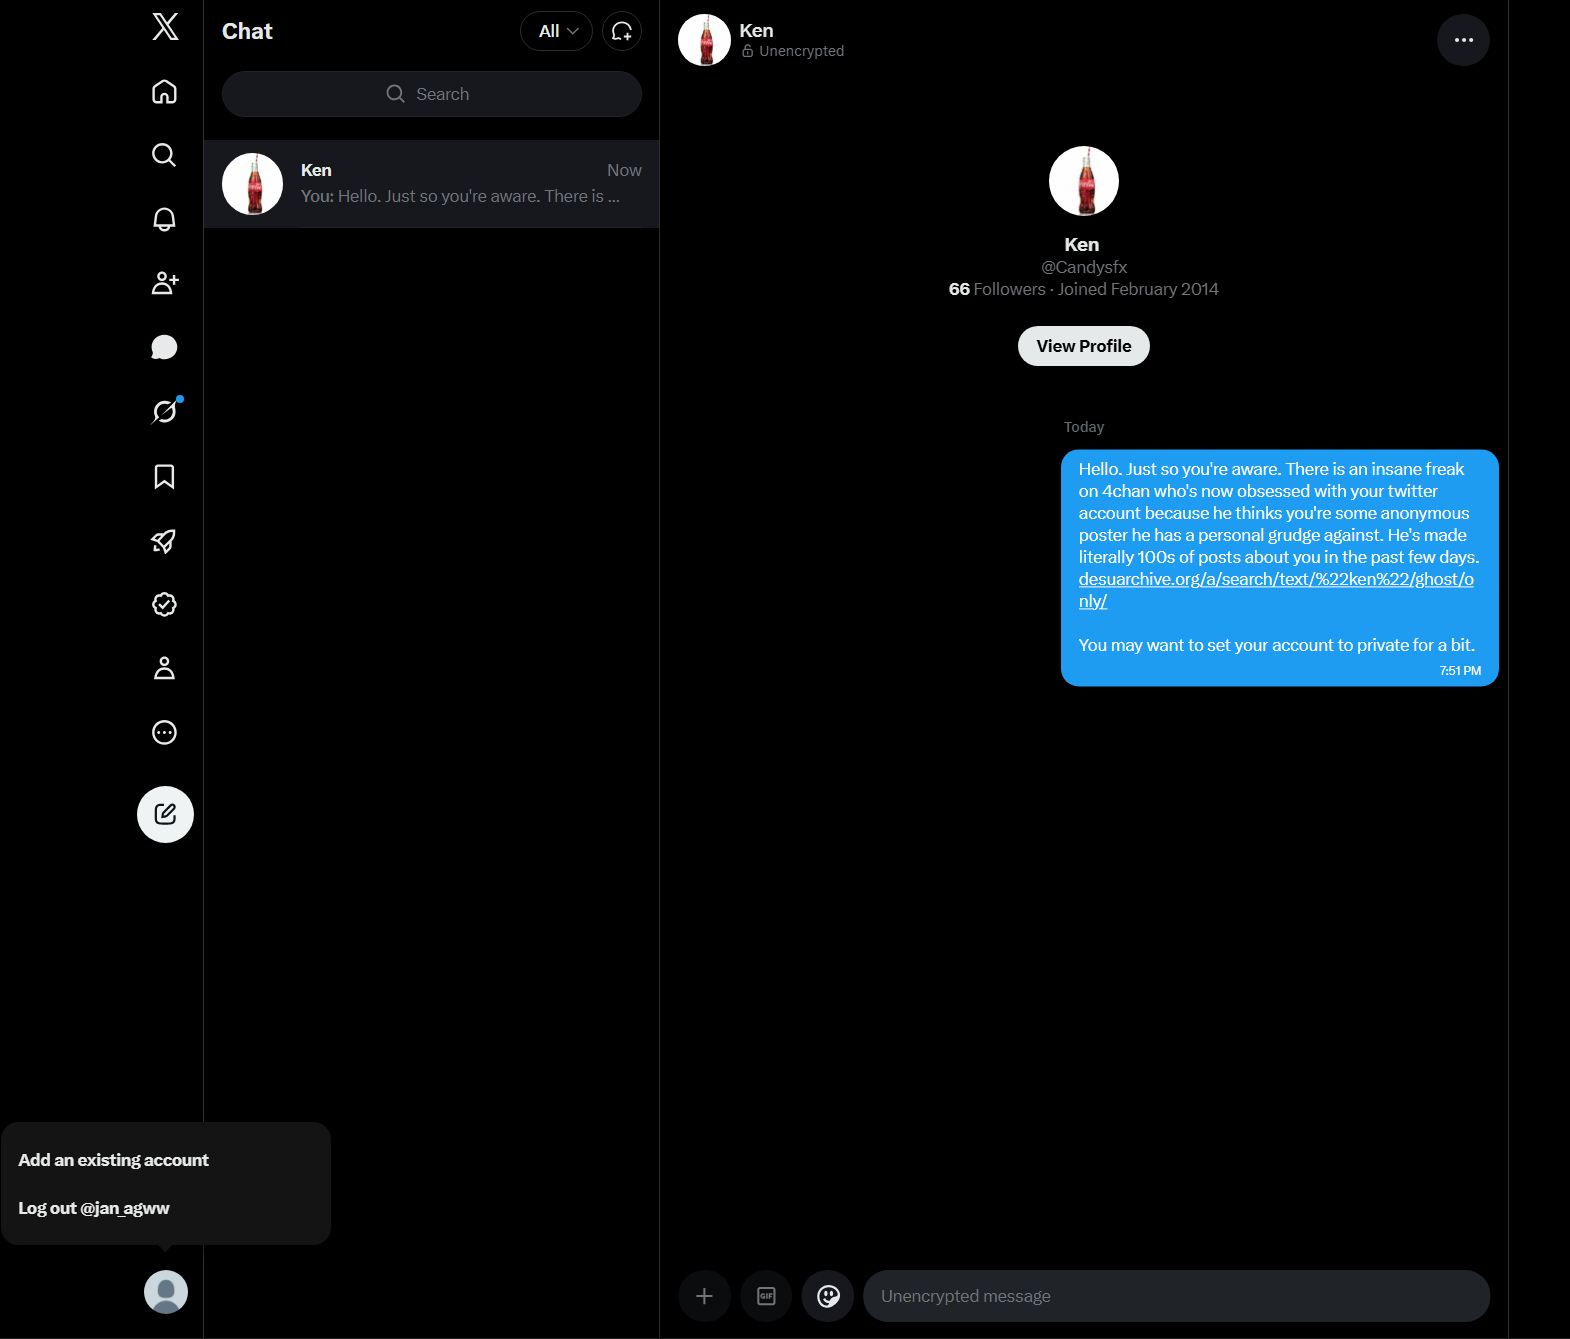Click Ken's avatar in the chat list
This screenshot has width=1570, height=1339.
(x=252, y=184)
